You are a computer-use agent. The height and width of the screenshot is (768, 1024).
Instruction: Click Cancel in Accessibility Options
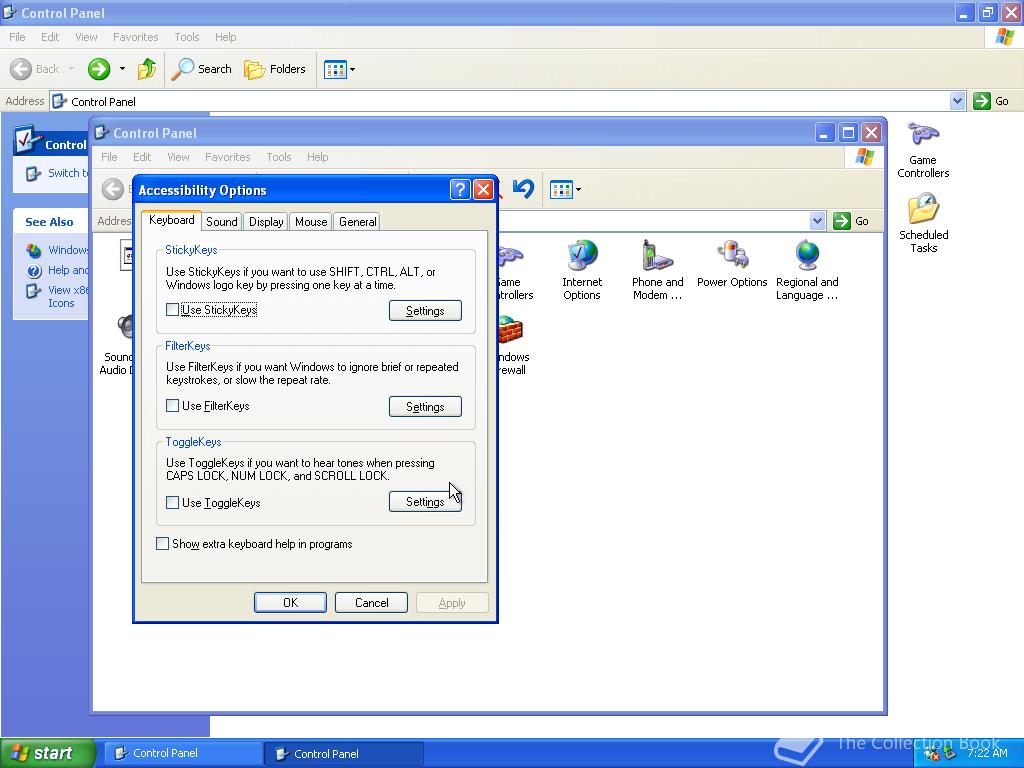click(x=371, y=602)
